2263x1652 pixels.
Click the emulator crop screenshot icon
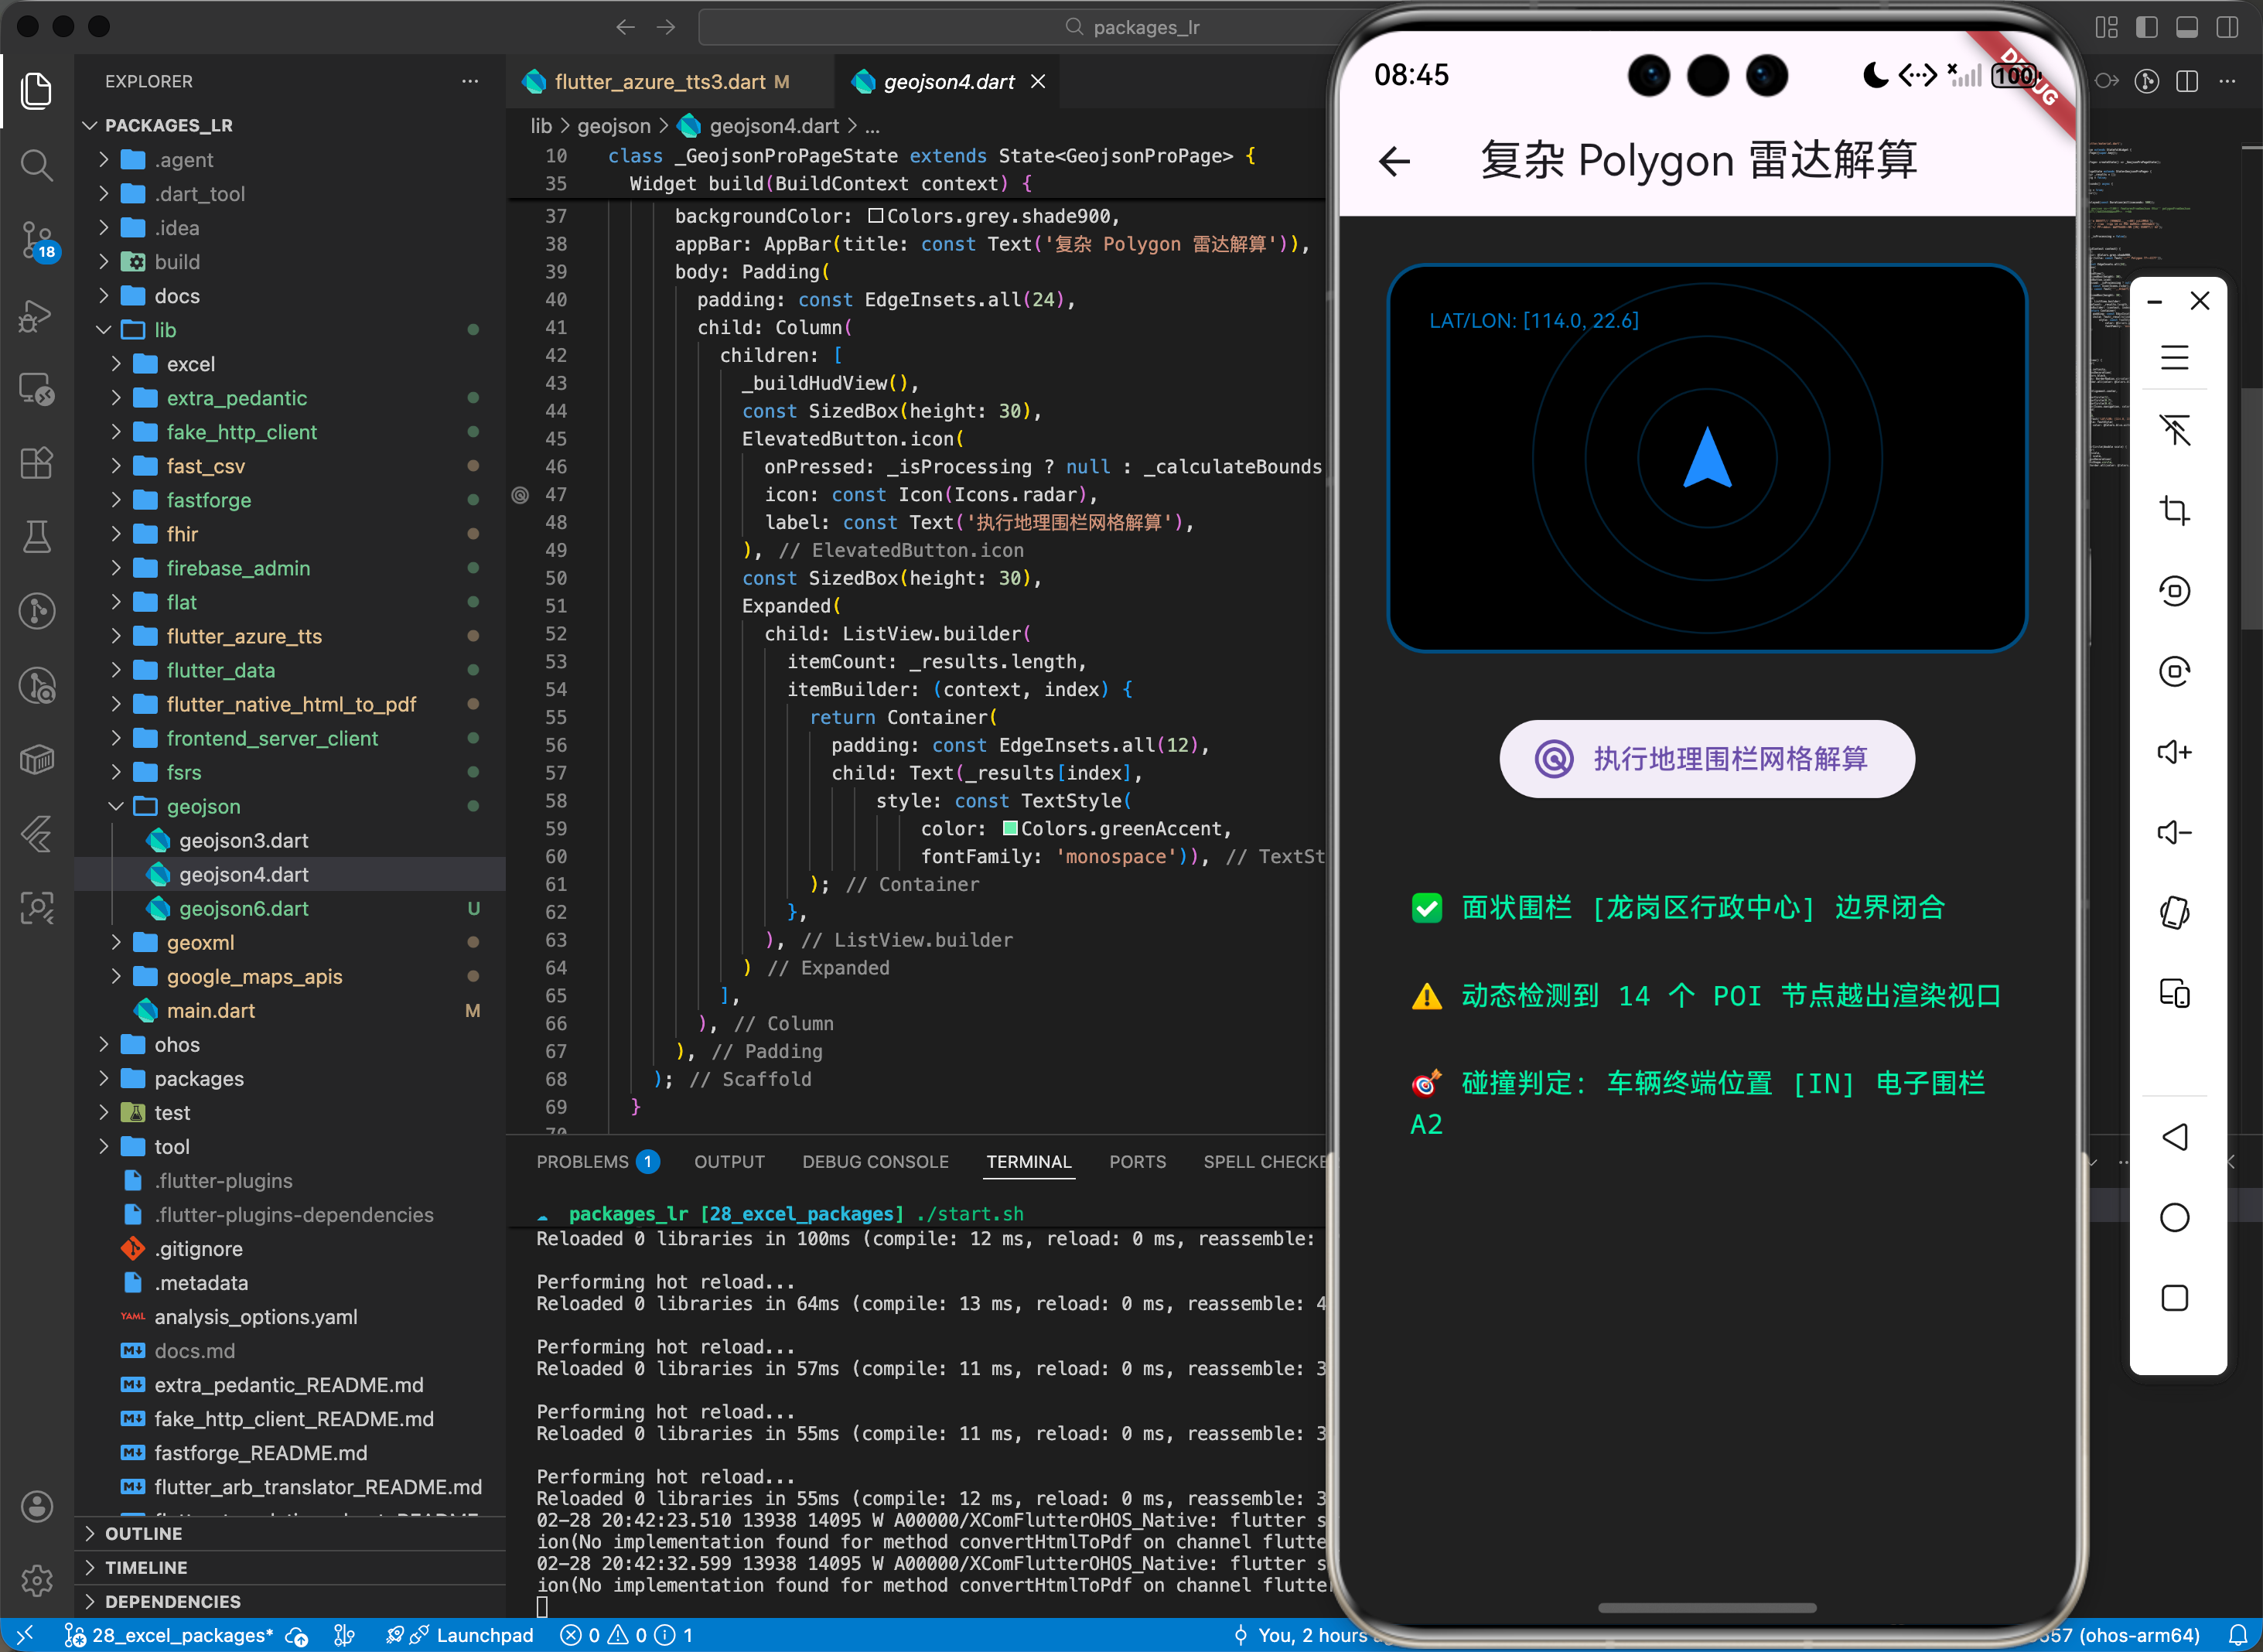[x=2174, y=510]
